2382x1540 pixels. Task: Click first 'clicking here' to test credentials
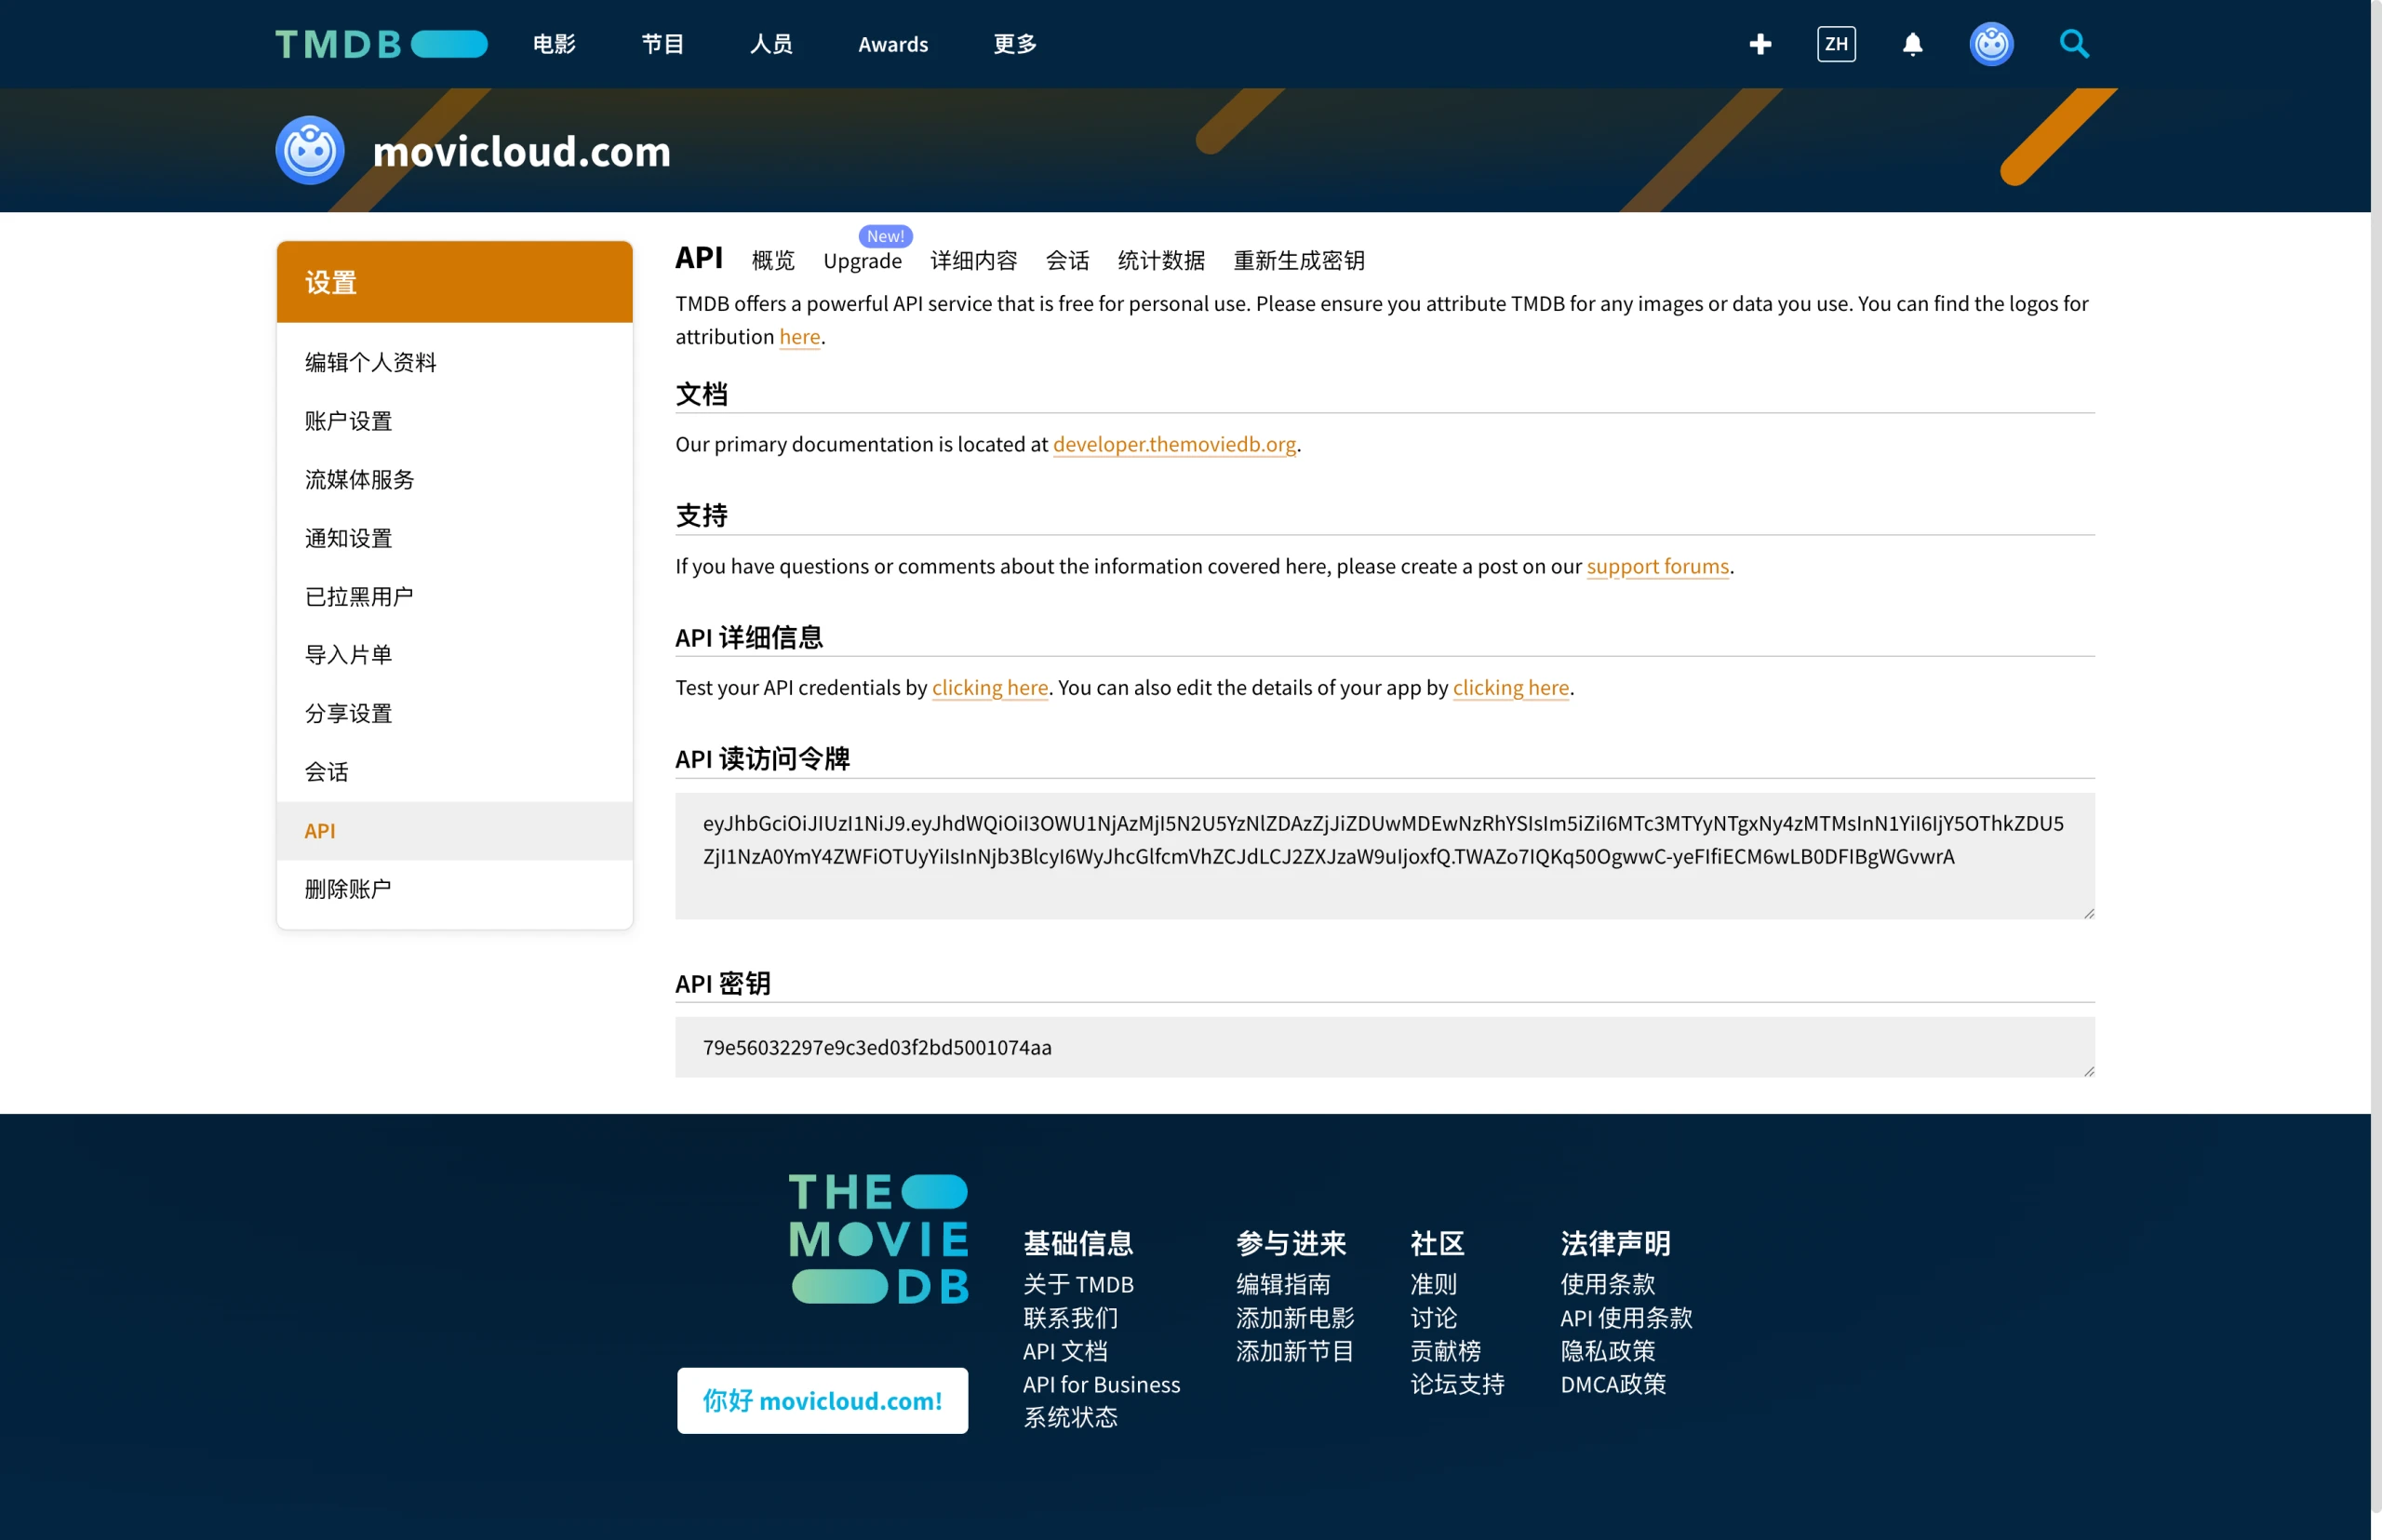point(990,687)
